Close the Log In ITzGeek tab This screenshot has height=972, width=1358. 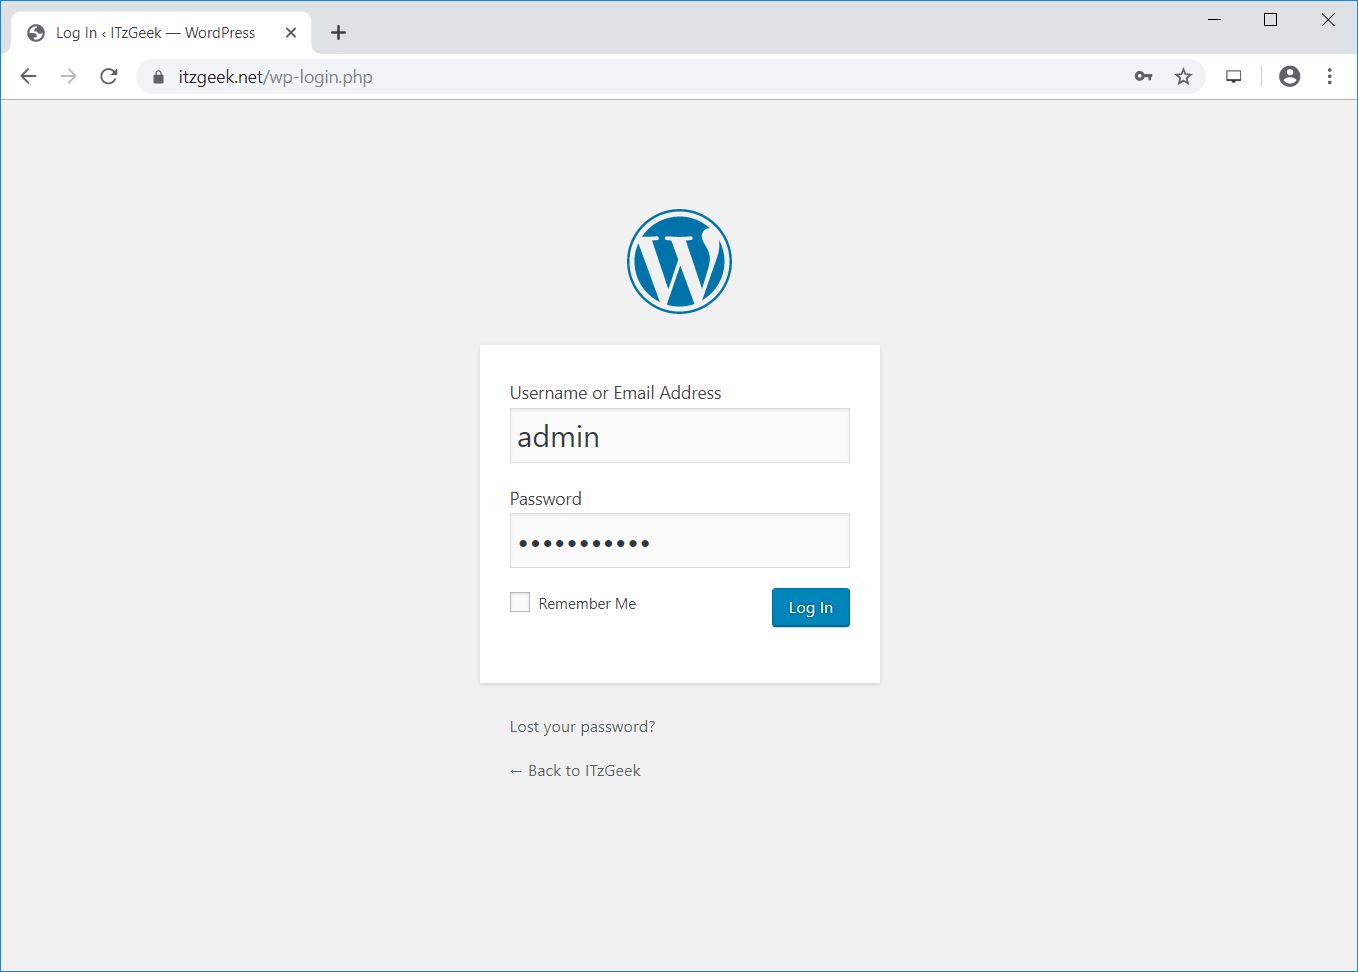click(291, 33)
